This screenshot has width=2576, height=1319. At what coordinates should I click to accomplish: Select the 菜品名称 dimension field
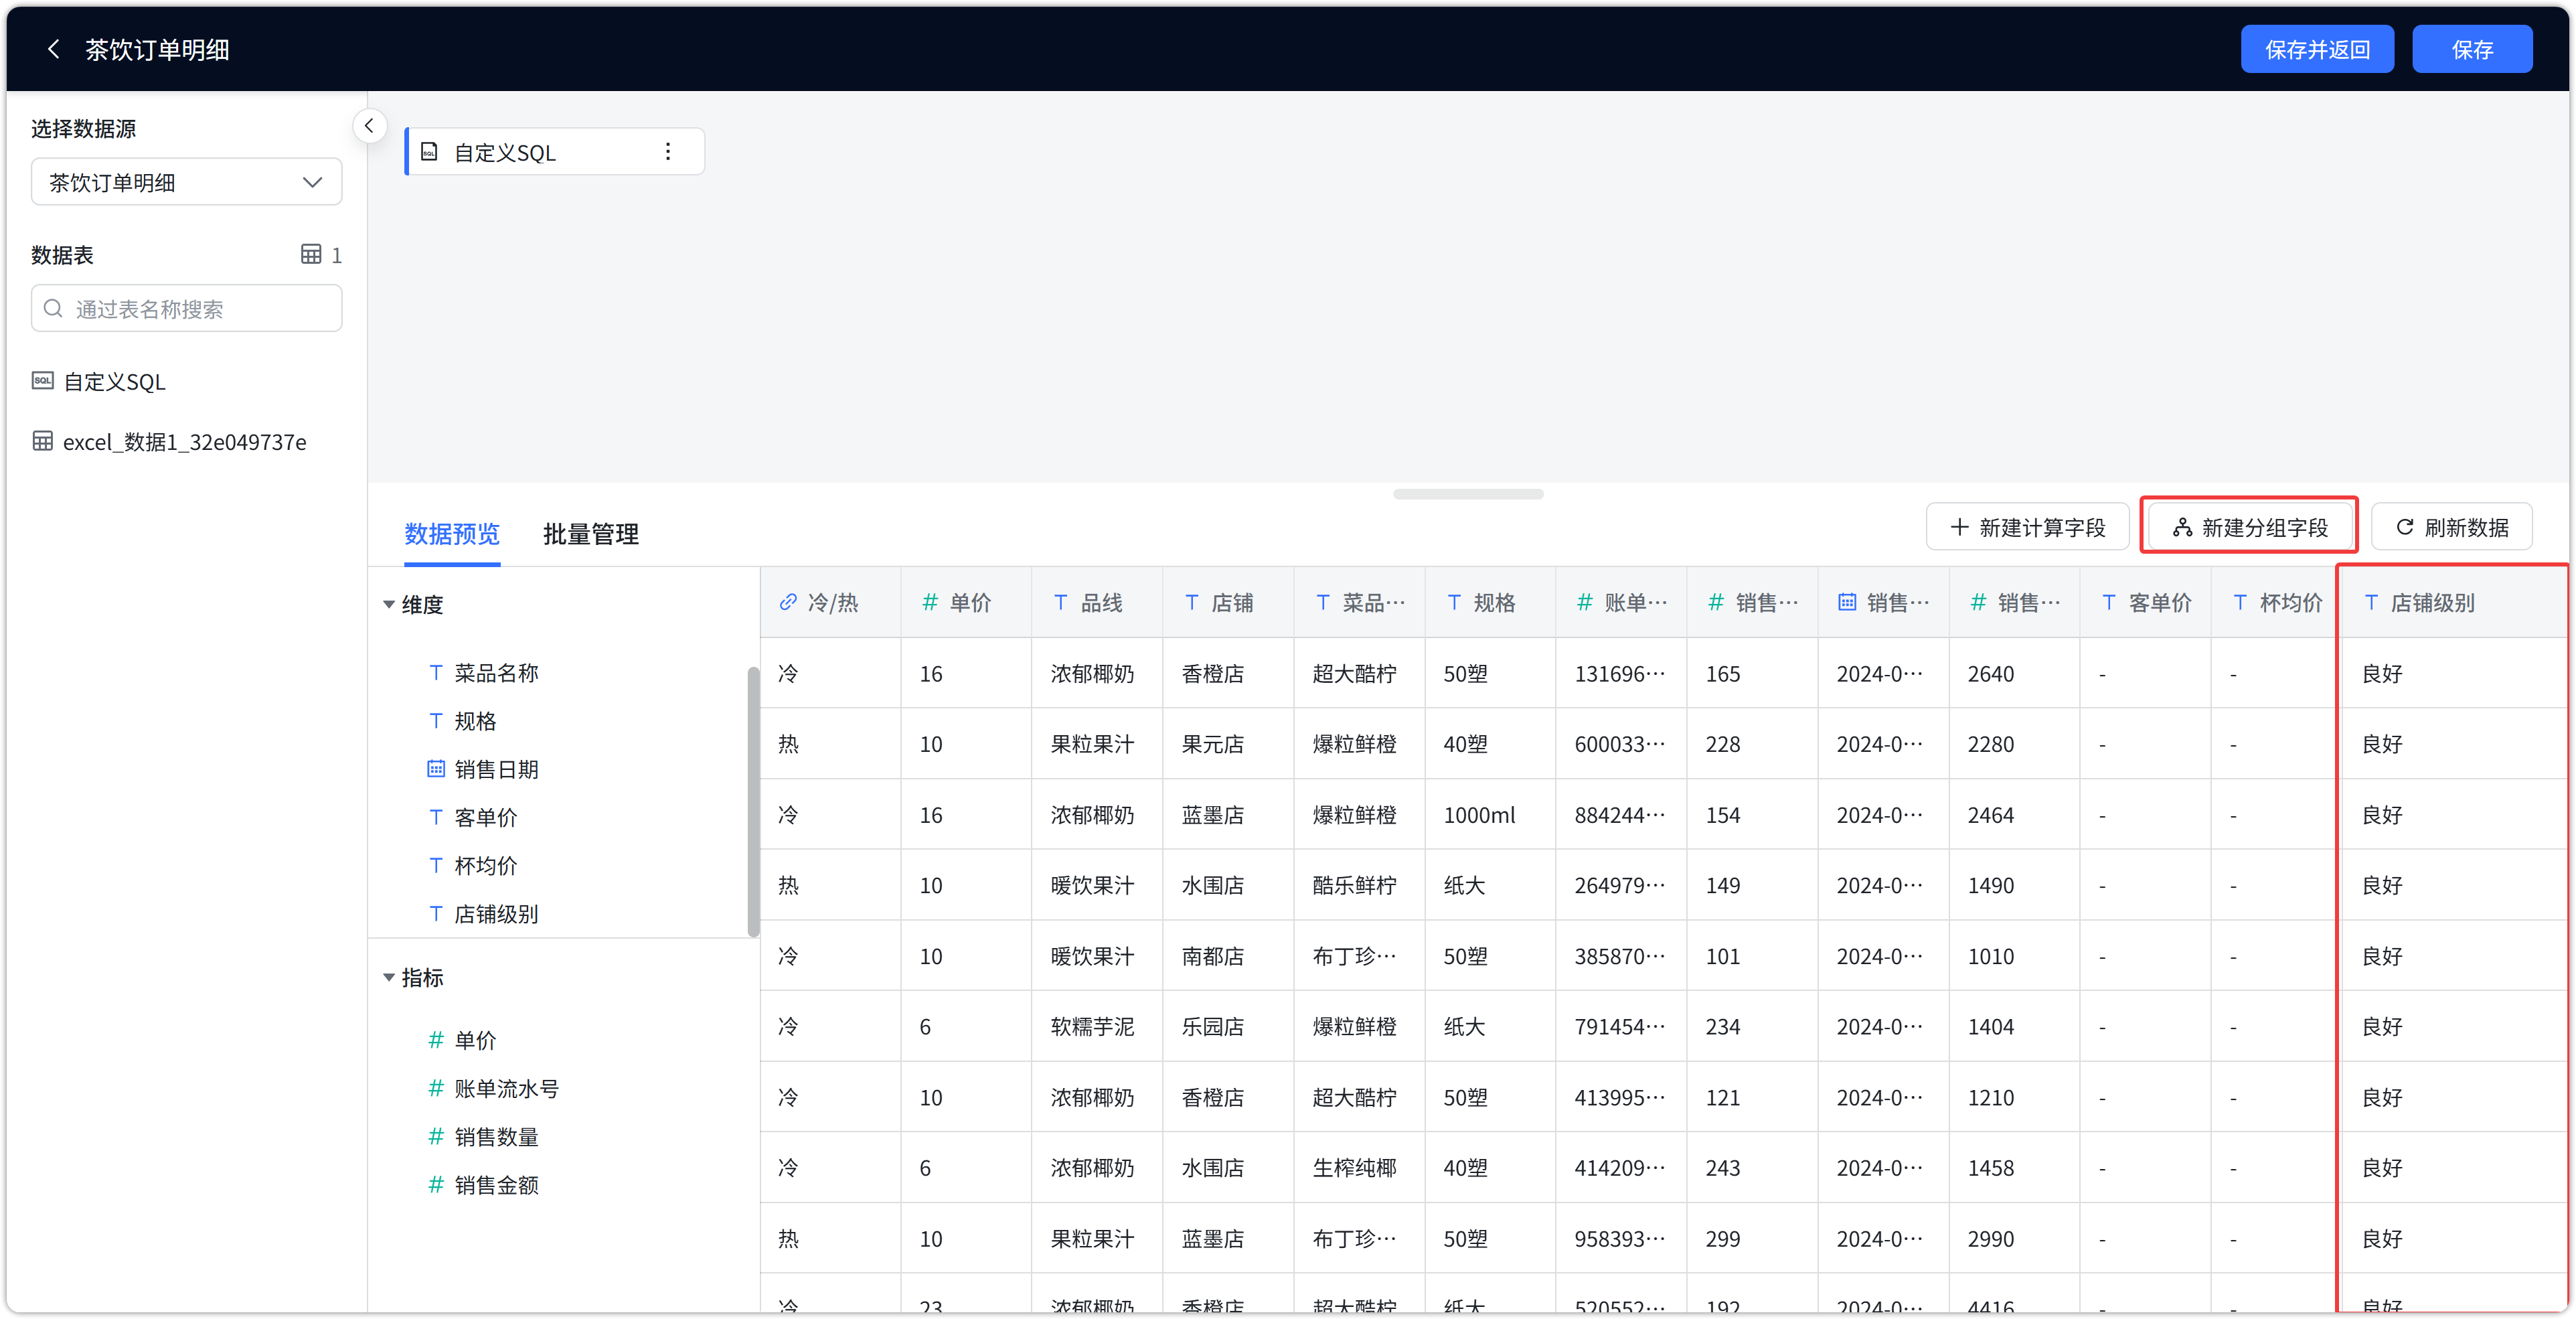tap(496, 672)
